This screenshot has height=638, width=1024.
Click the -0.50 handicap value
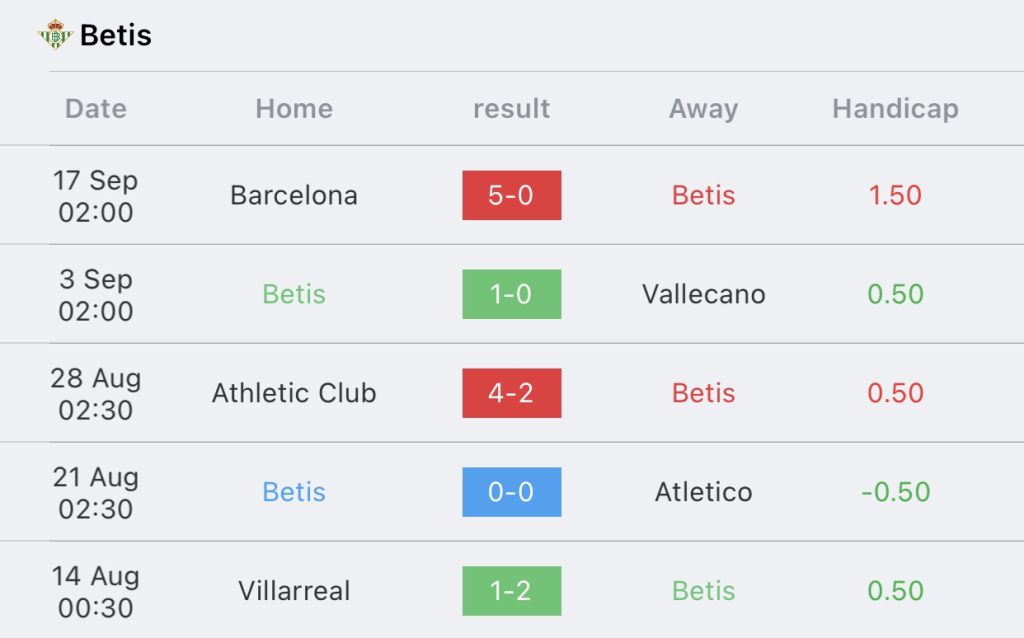(x=895, y=492)
